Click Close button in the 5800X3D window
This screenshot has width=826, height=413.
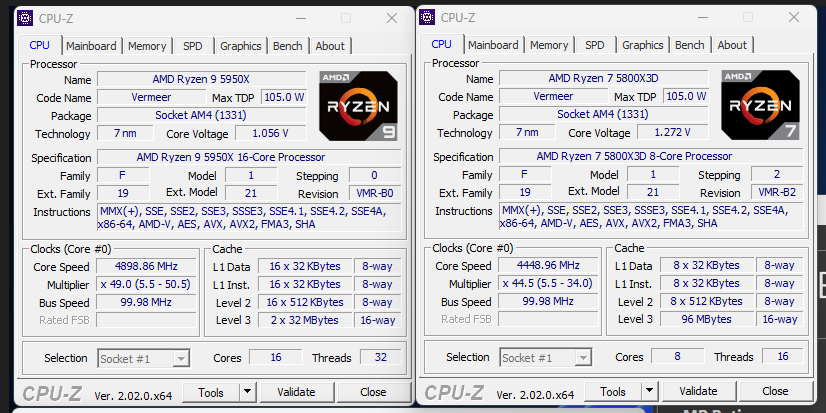pos(775,391)
